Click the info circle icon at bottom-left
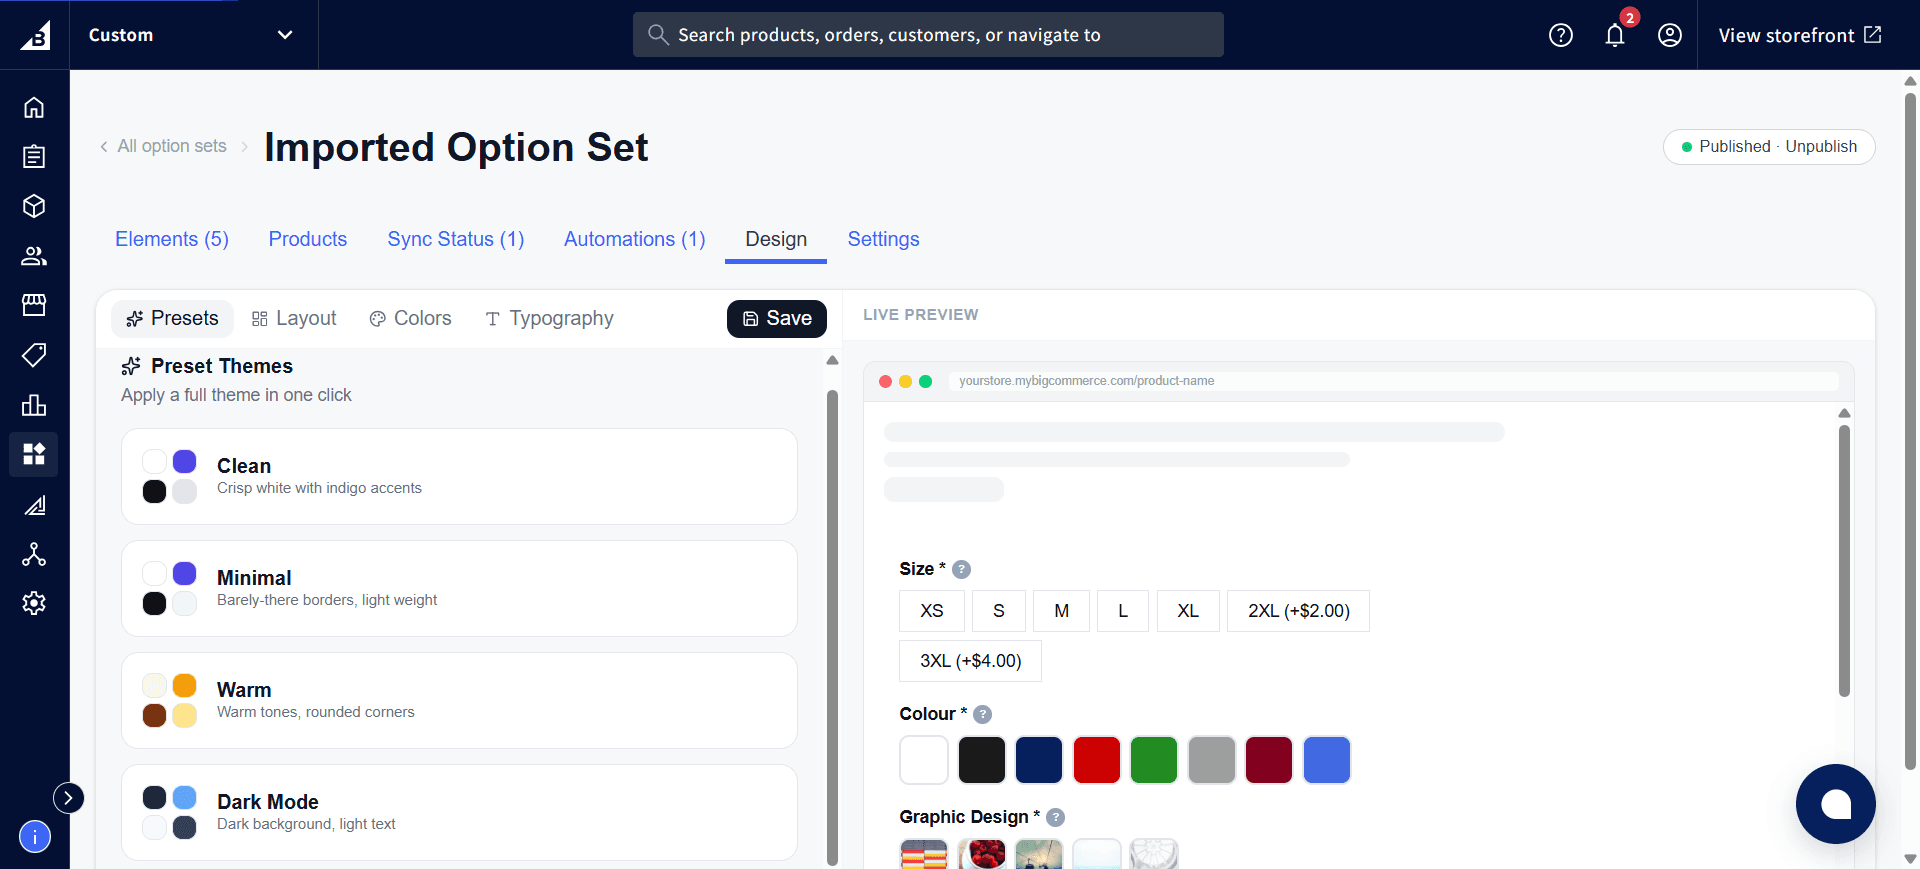Image resolution: width=1920 pixels, height=869 pixels. pyautogui.click(x=34, y=836)
